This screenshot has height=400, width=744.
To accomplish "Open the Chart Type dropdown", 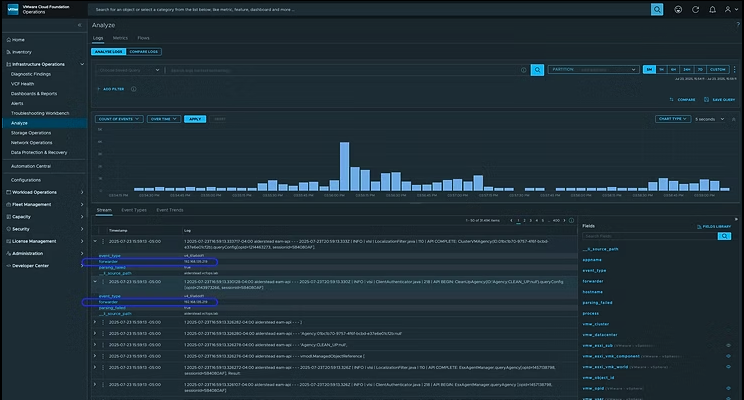I will [674, 118].
